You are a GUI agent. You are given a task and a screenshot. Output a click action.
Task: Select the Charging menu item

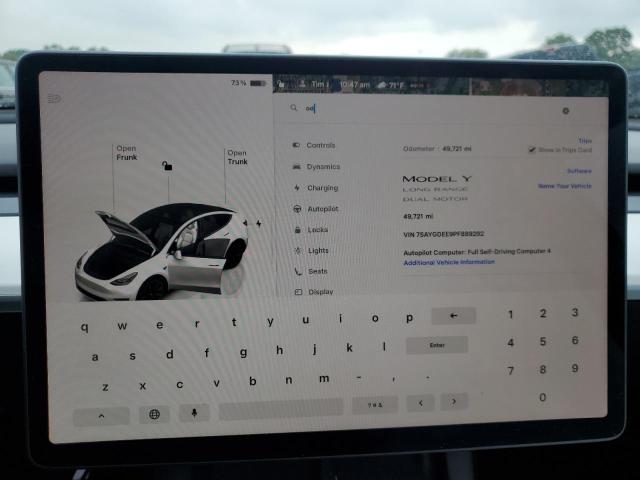321,187
